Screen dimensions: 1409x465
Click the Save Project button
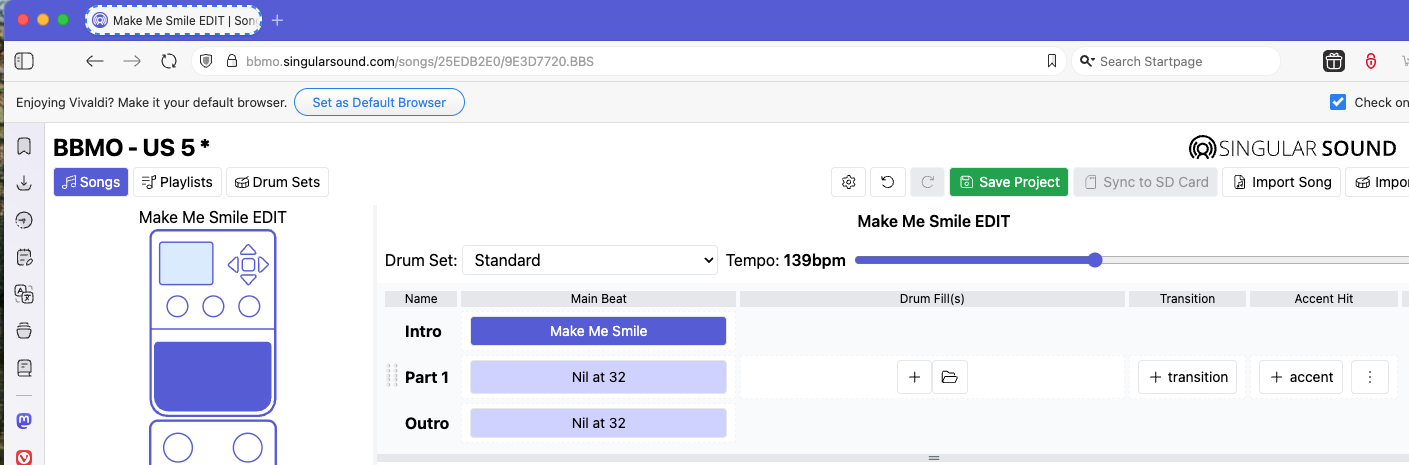click(1009, 182)
